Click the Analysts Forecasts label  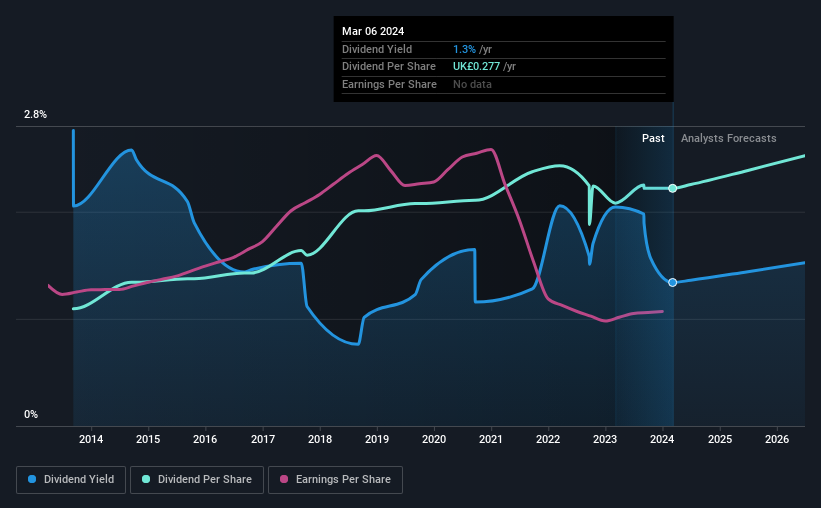(728, 138)
